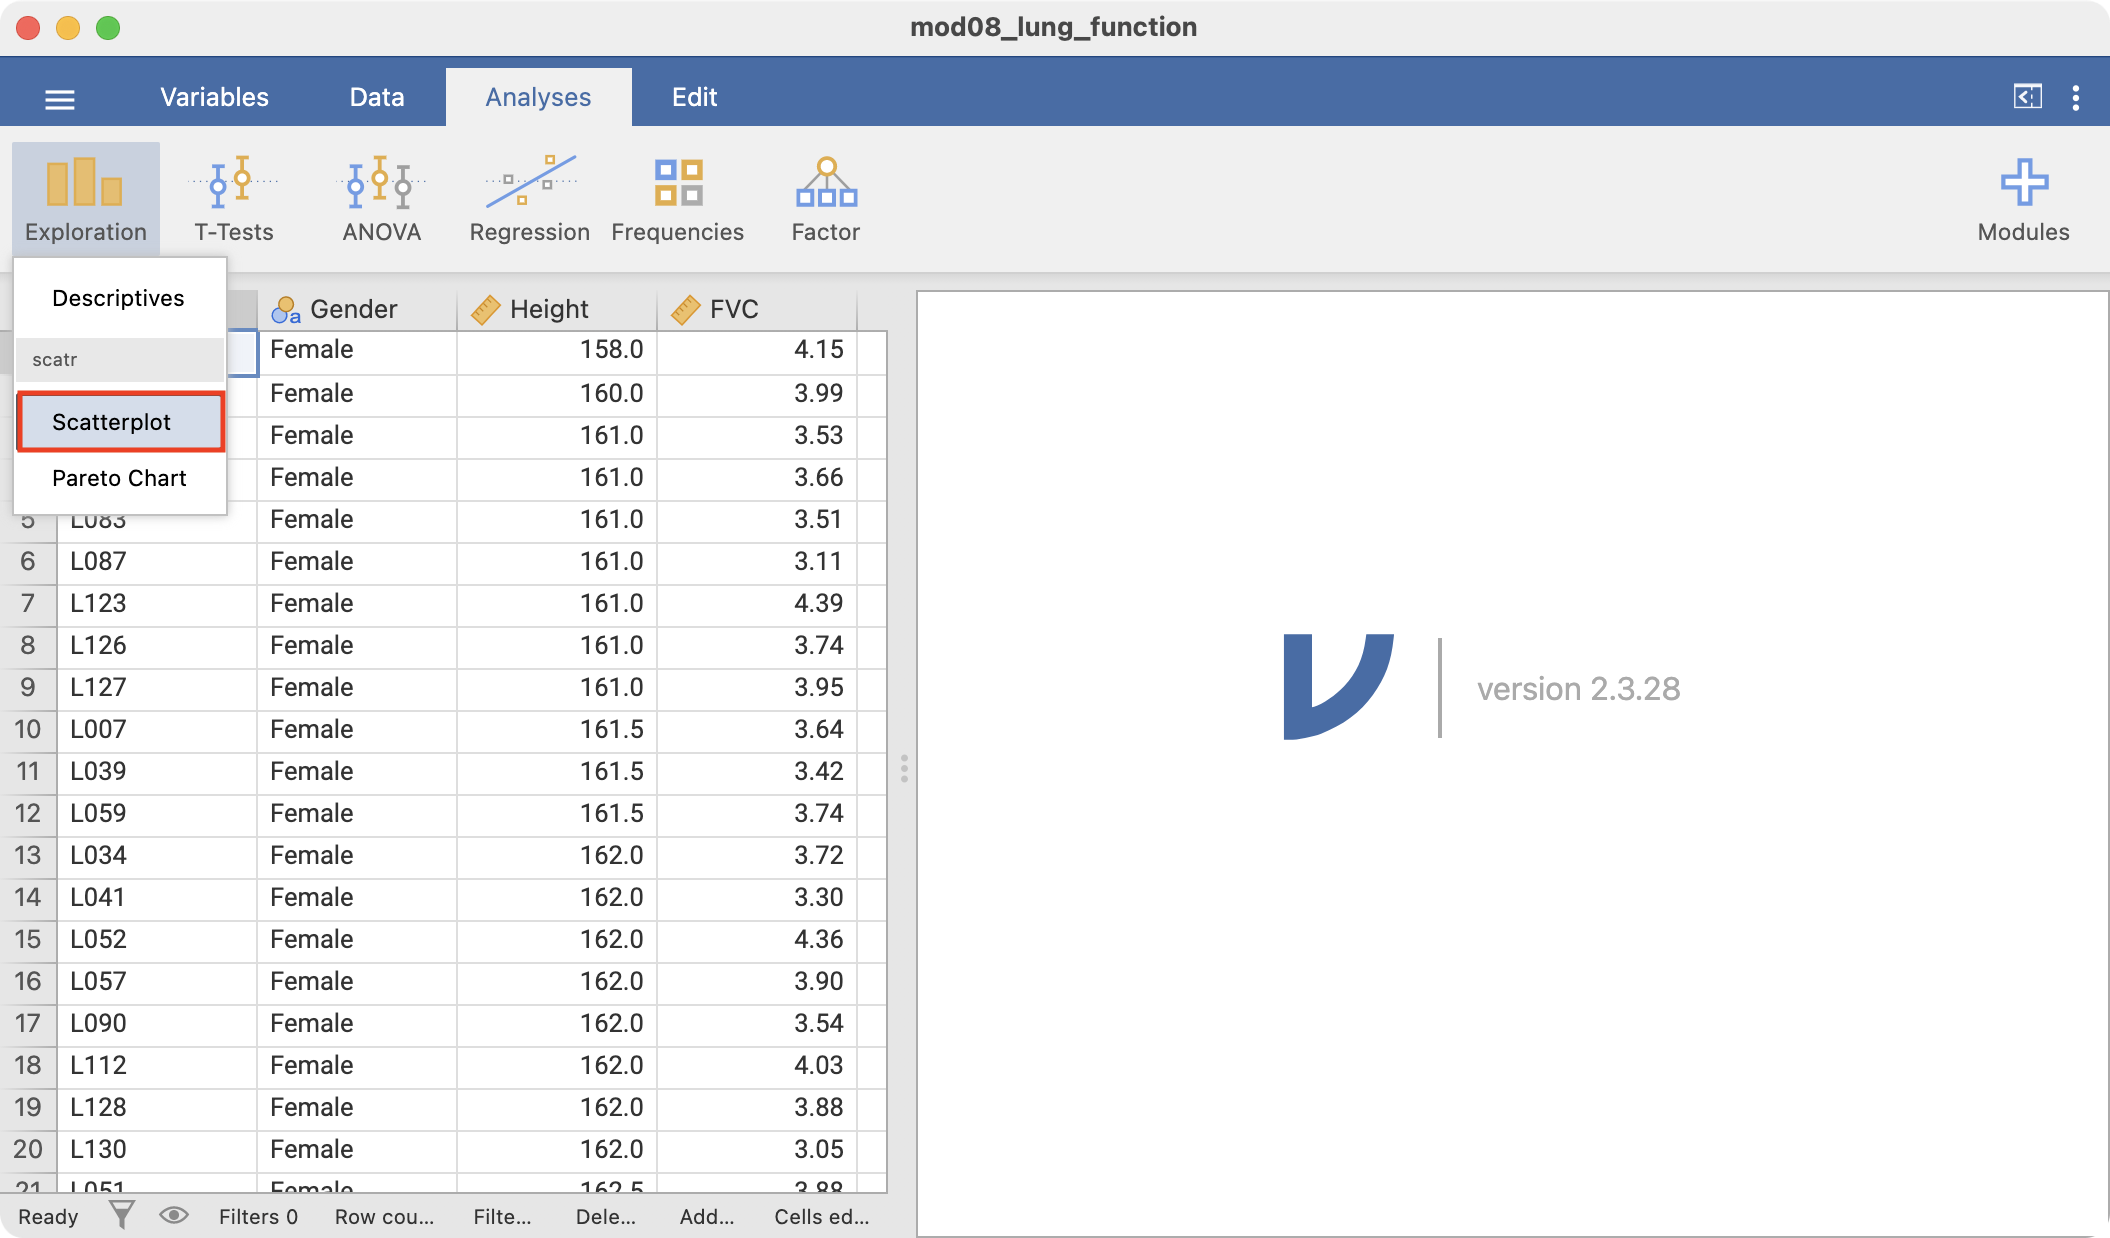Image resolution: width=2110 pixels, height=1238 pixels.
Task: Click the panel splitter drag handle
Action: [x=903, y=768]
